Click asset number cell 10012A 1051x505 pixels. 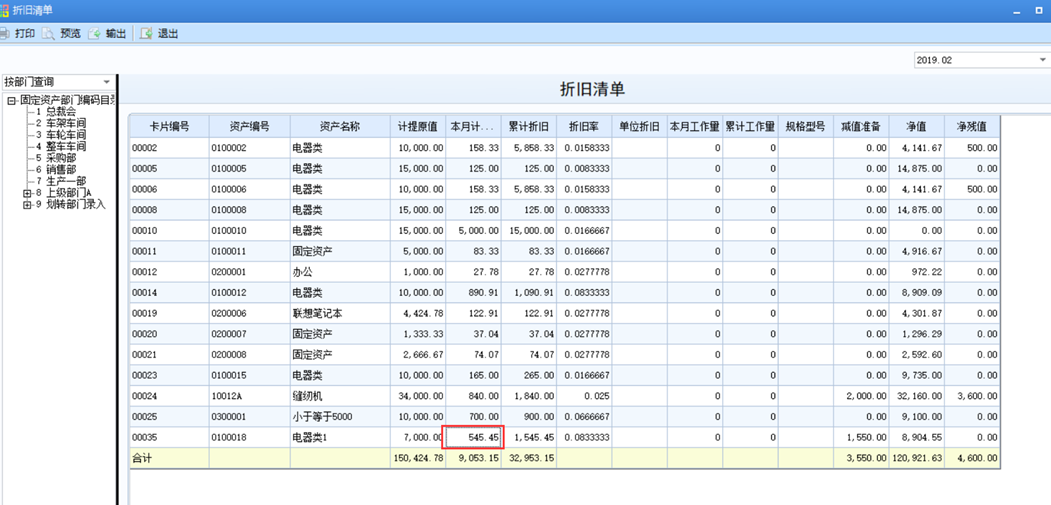tap(249, 396)
